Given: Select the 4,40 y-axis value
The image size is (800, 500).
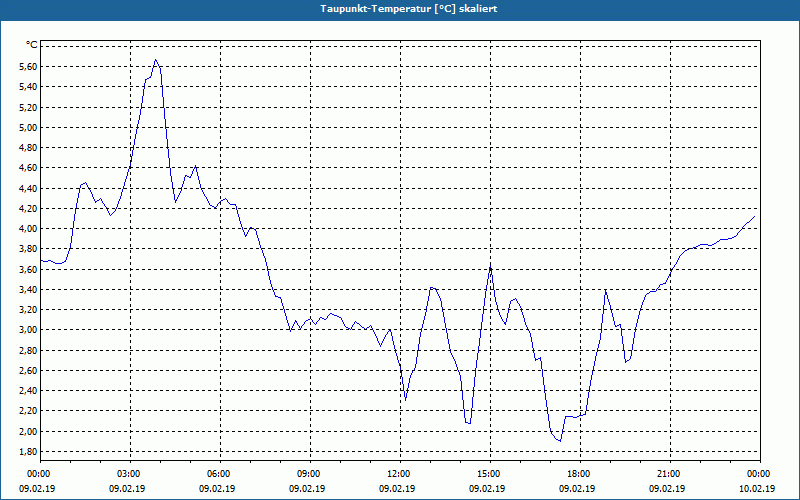Looking at the screenshot, I should [29, 188].
